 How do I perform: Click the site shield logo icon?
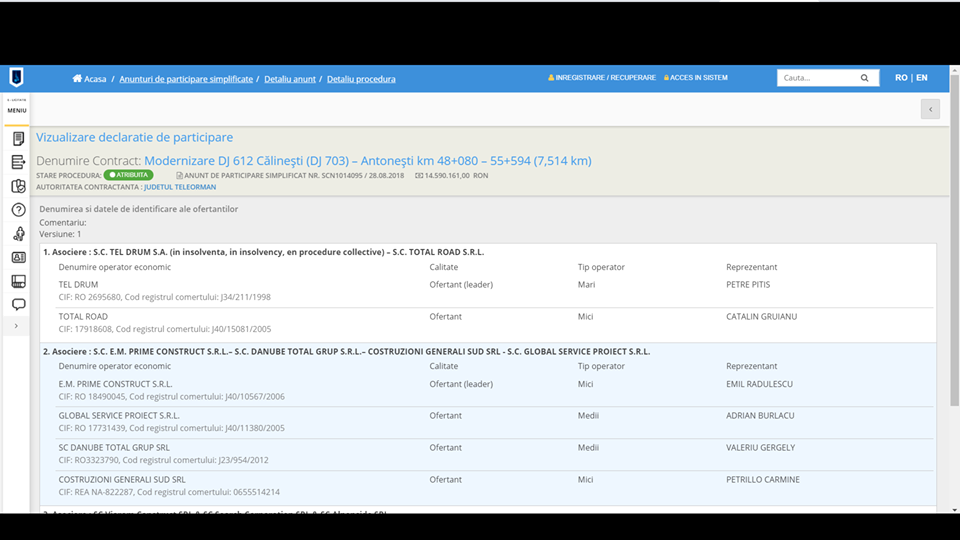click(x=17, y=77)
